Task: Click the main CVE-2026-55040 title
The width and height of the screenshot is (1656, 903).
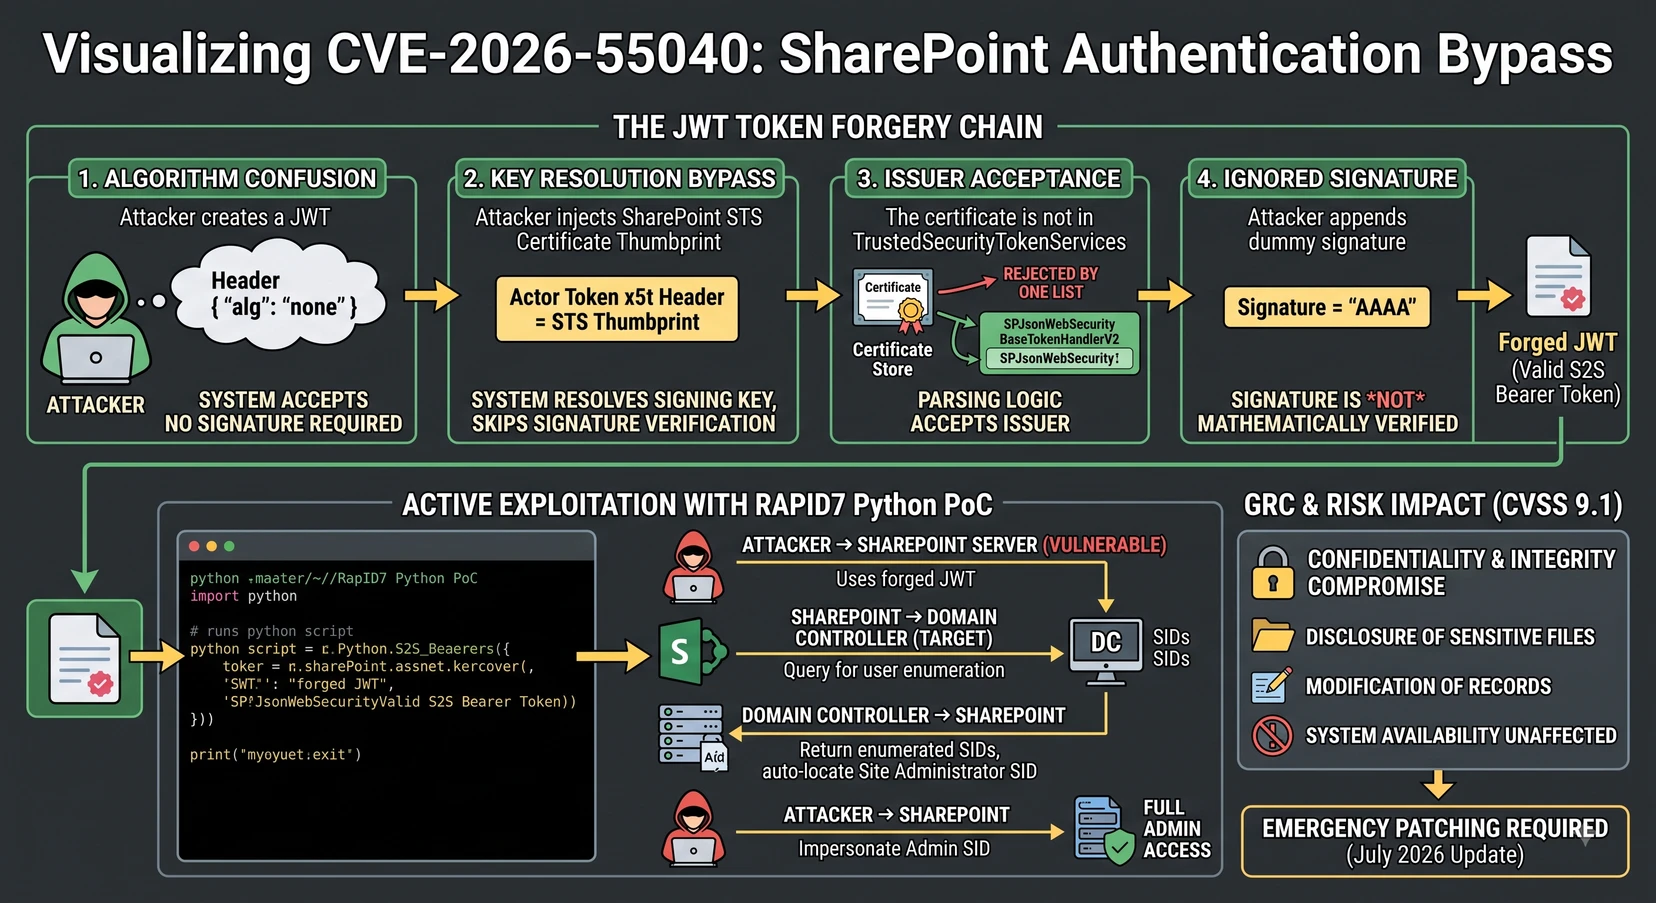Action: click(828, 54)
